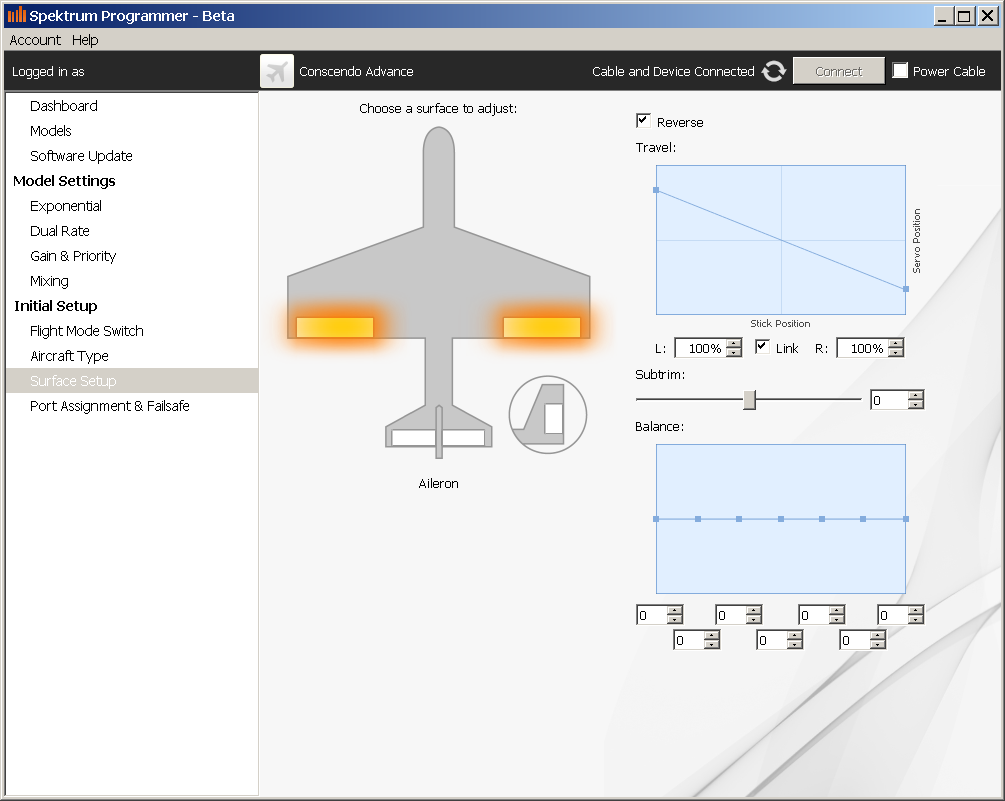Click the airplane model icon beside Conscendo Advance

click(277, 71)
